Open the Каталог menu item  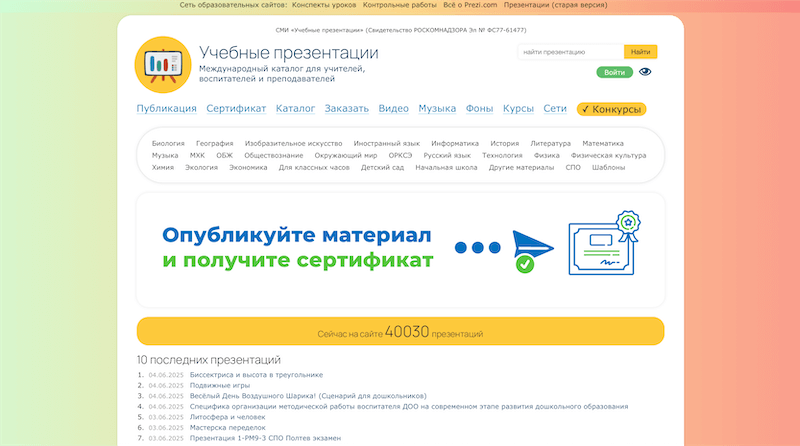(295, 108)
